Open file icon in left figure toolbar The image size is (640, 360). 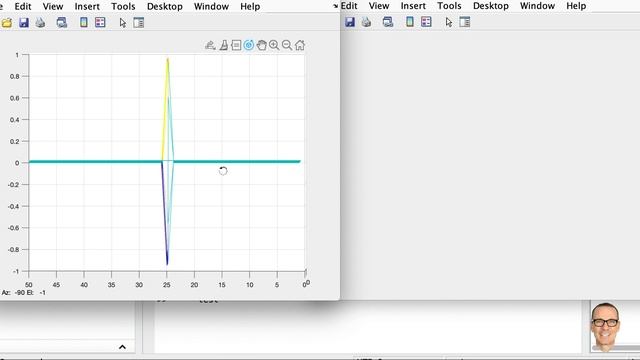coord(7,23)
